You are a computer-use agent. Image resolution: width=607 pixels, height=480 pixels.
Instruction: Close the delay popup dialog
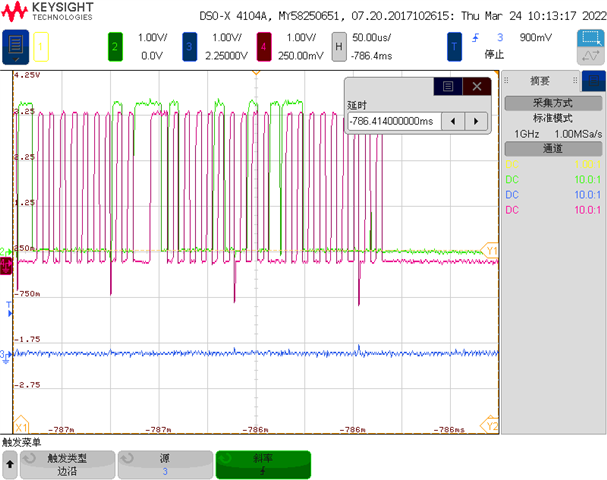pyautogui.click(x=477, y=86)
